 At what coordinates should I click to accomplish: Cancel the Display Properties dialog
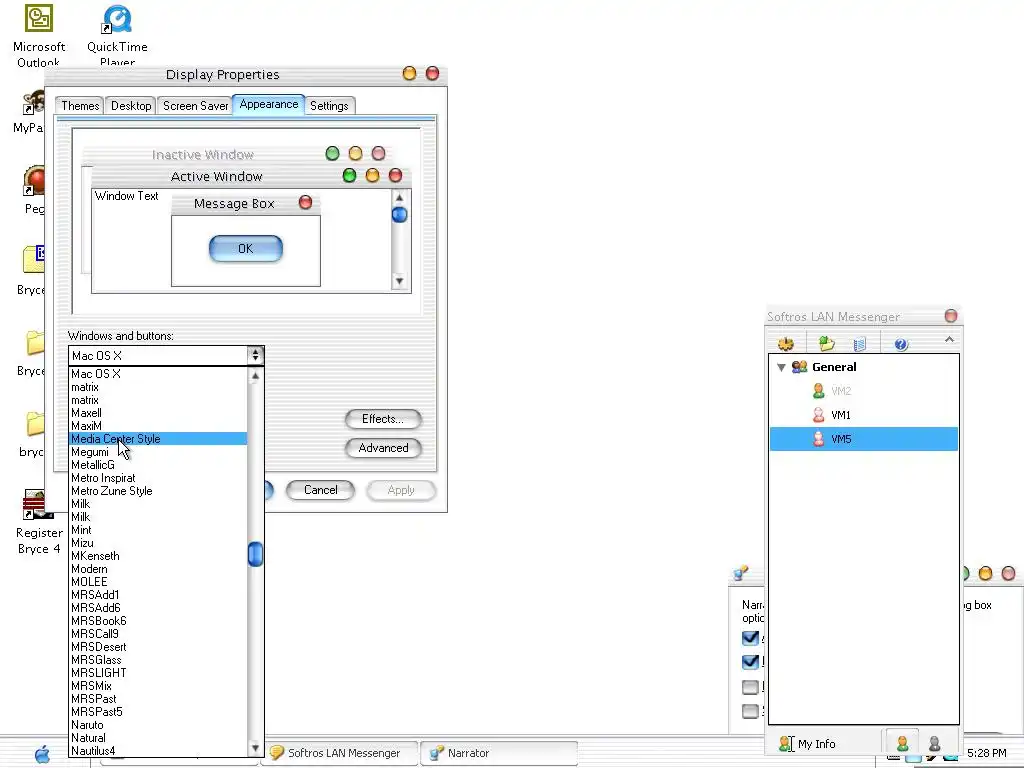(x=321, y=490)
